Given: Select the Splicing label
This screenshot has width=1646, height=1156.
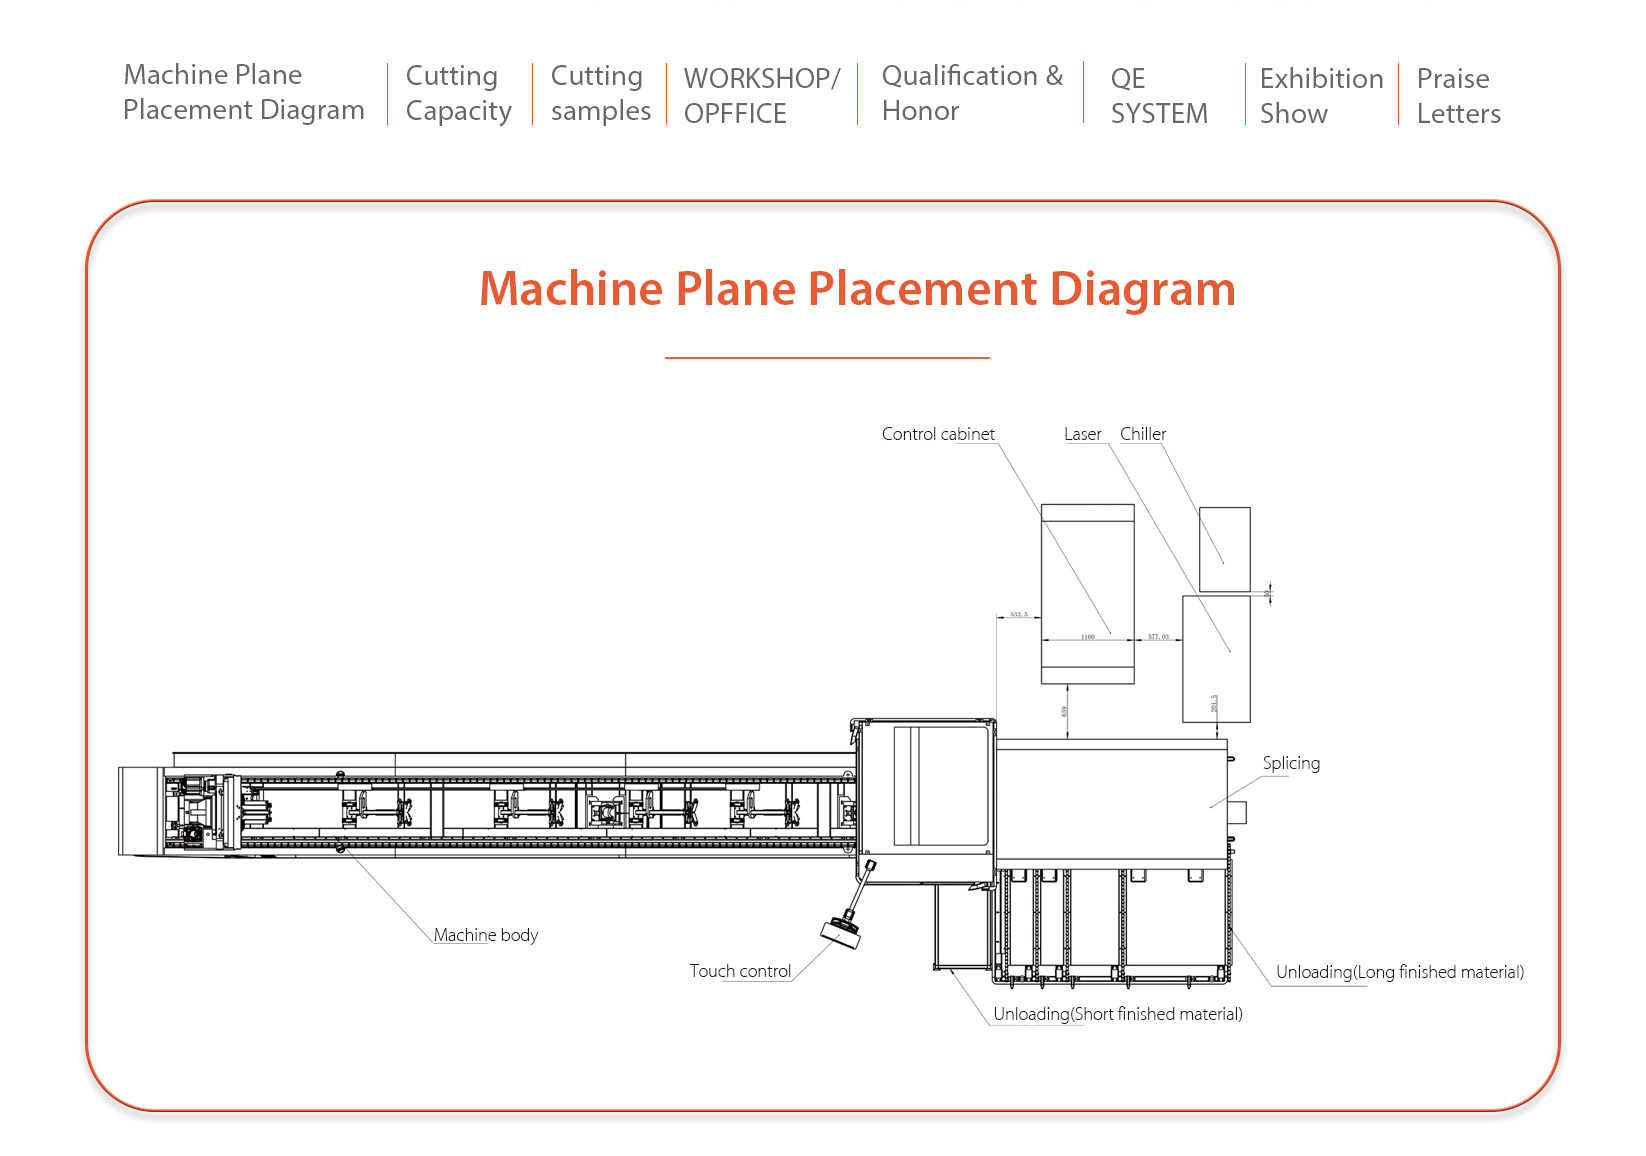Looking at the screenshot, I should click(x=1291, y=763).
